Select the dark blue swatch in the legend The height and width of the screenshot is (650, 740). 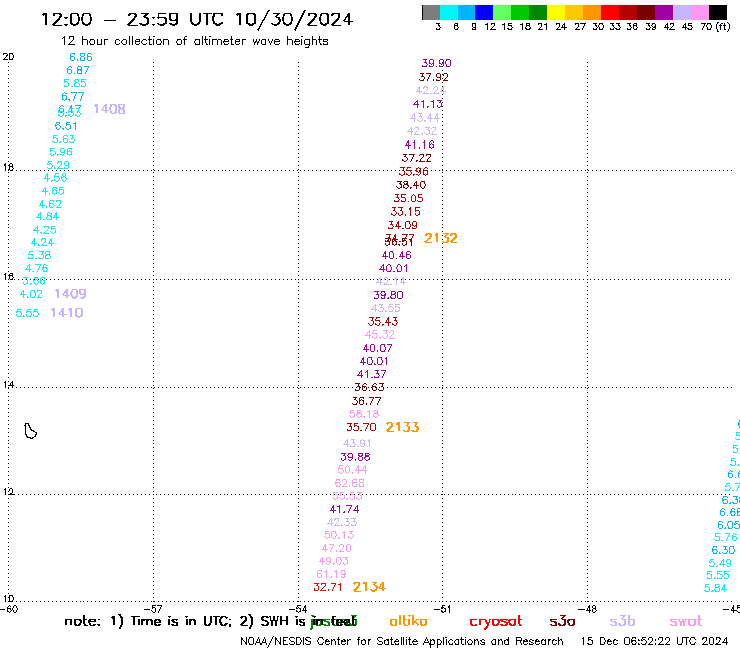point(484,12)
